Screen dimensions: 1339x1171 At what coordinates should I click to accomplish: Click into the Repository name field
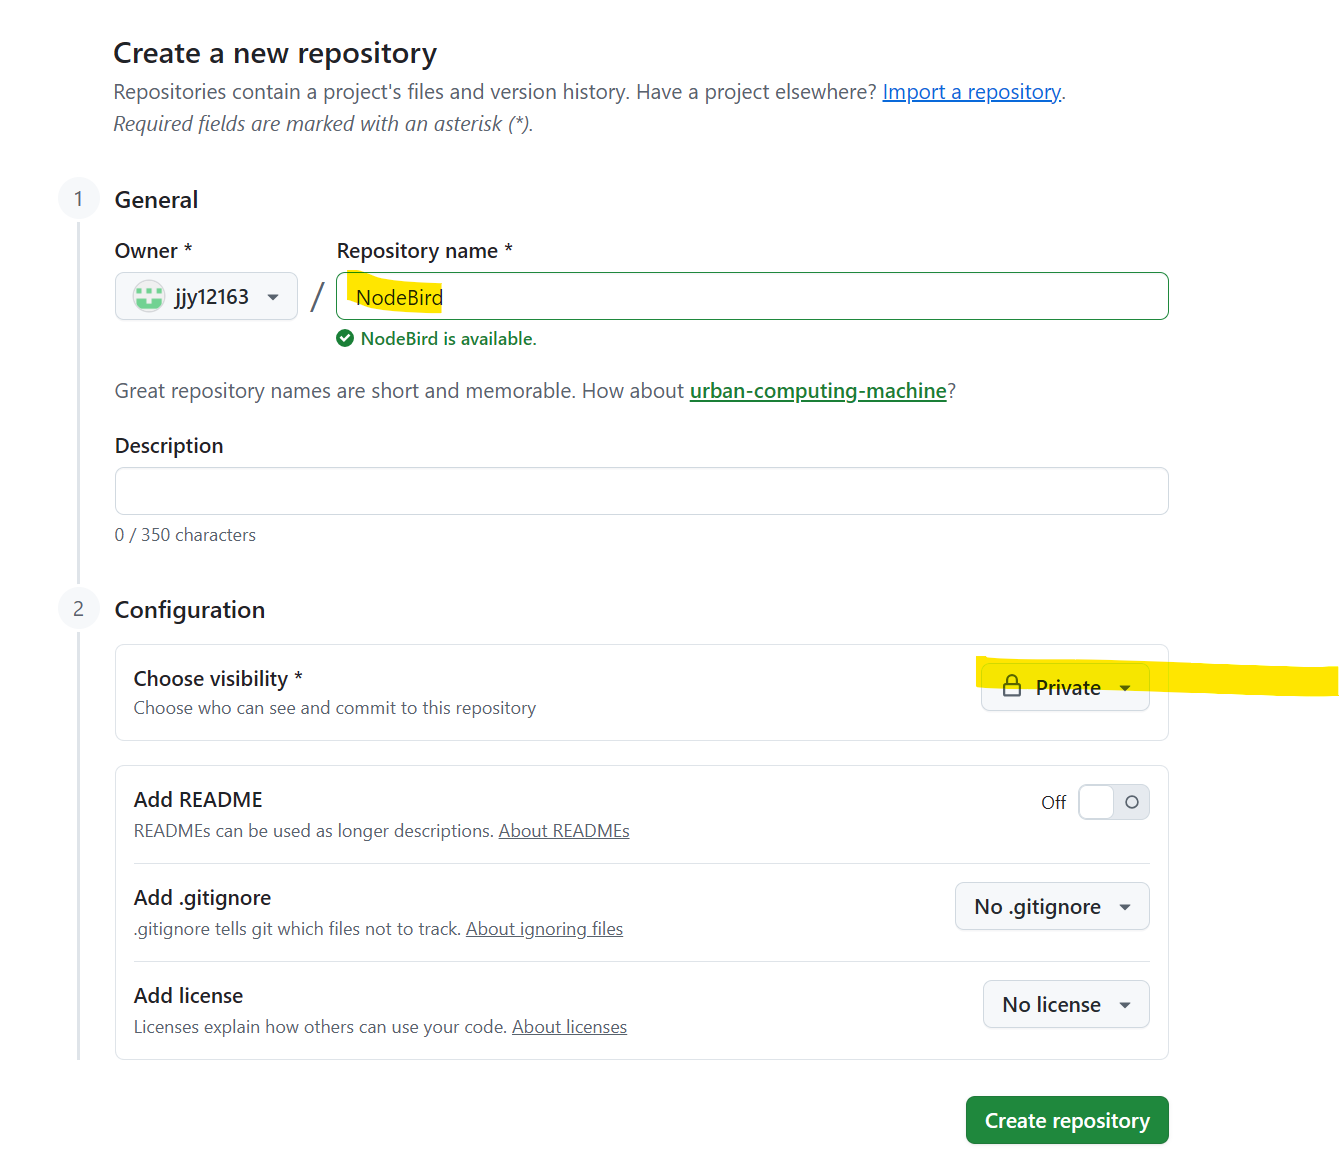pyautogui.click(x=752, y=296)
